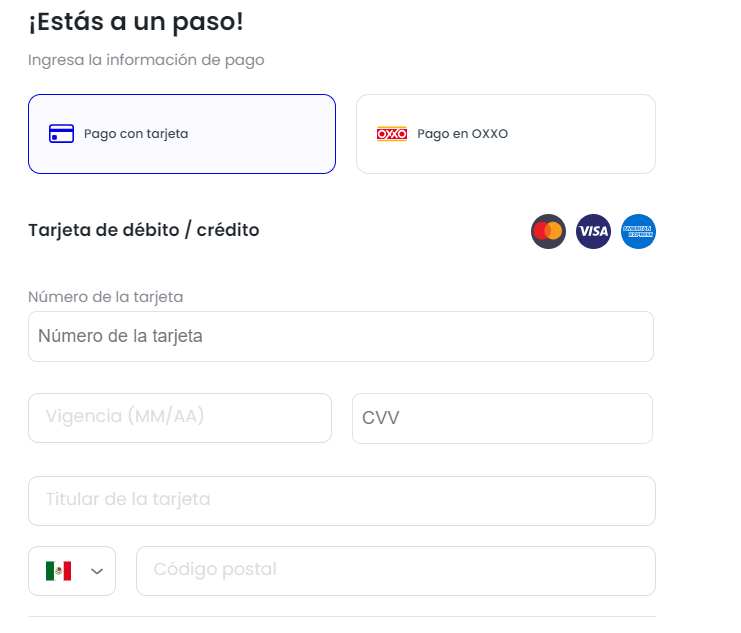Click the Mastercard logo
Screen dimensions: 741x633
tap(548, 232)
